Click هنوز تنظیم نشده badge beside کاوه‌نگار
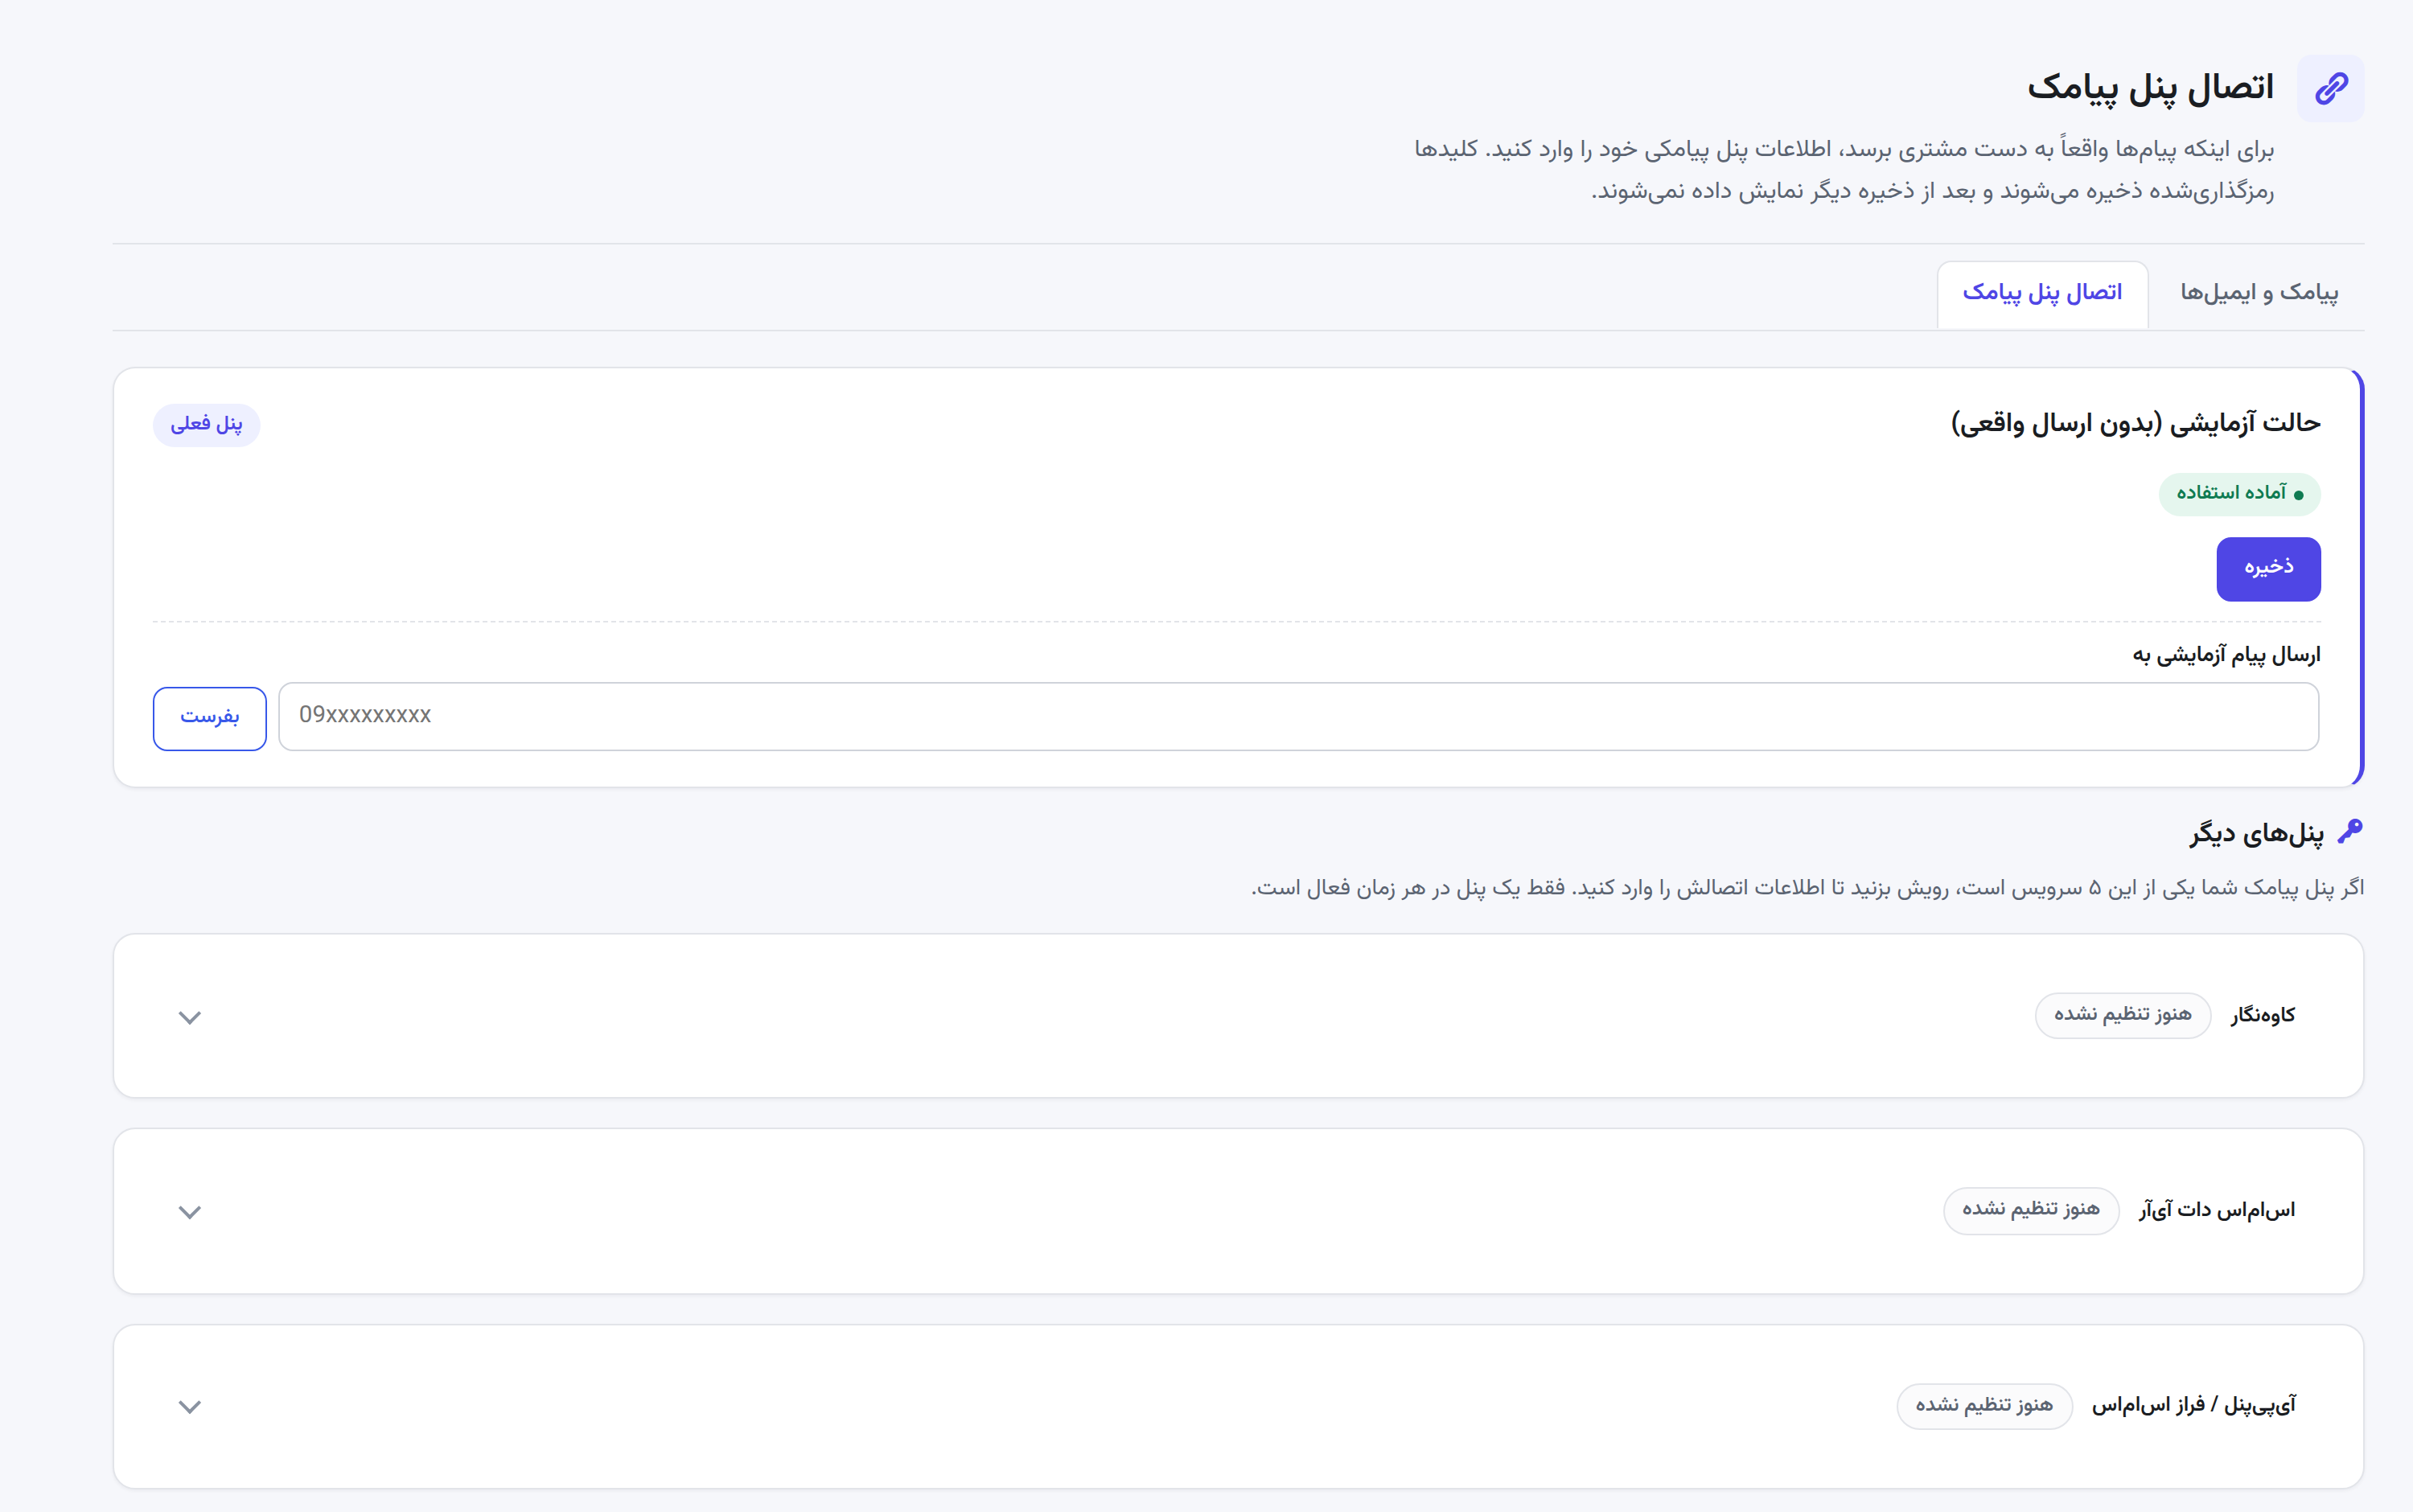2413x1512 pixels. click(2122, 1015)
